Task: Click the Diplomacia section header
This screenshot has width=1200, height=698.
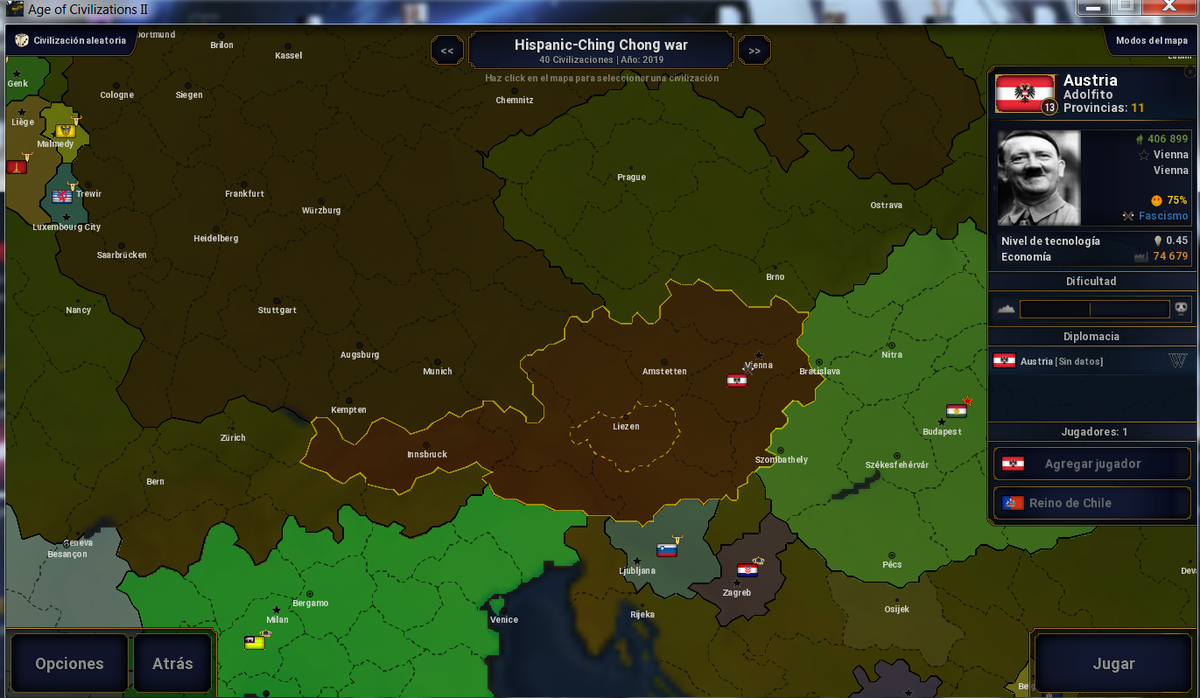Action: 1092,337
